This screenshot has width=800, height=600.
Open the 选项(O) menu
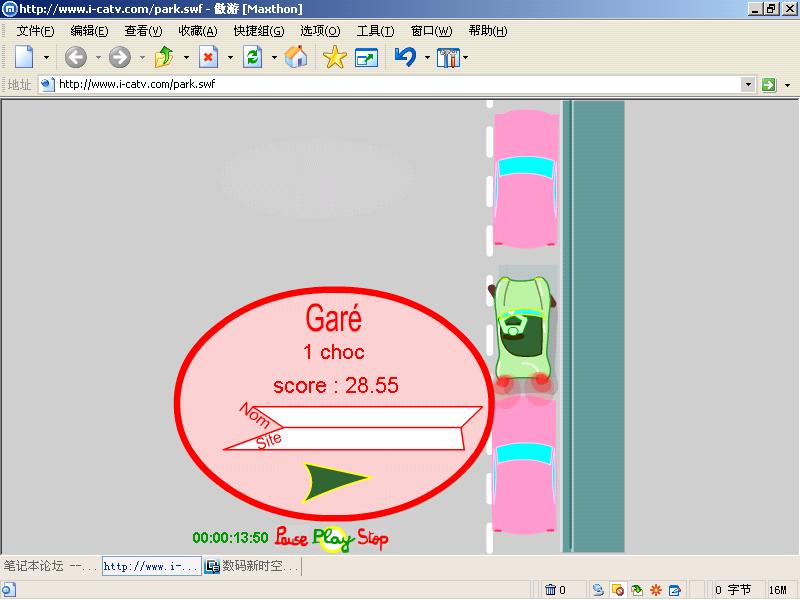(x=320, y=31)
